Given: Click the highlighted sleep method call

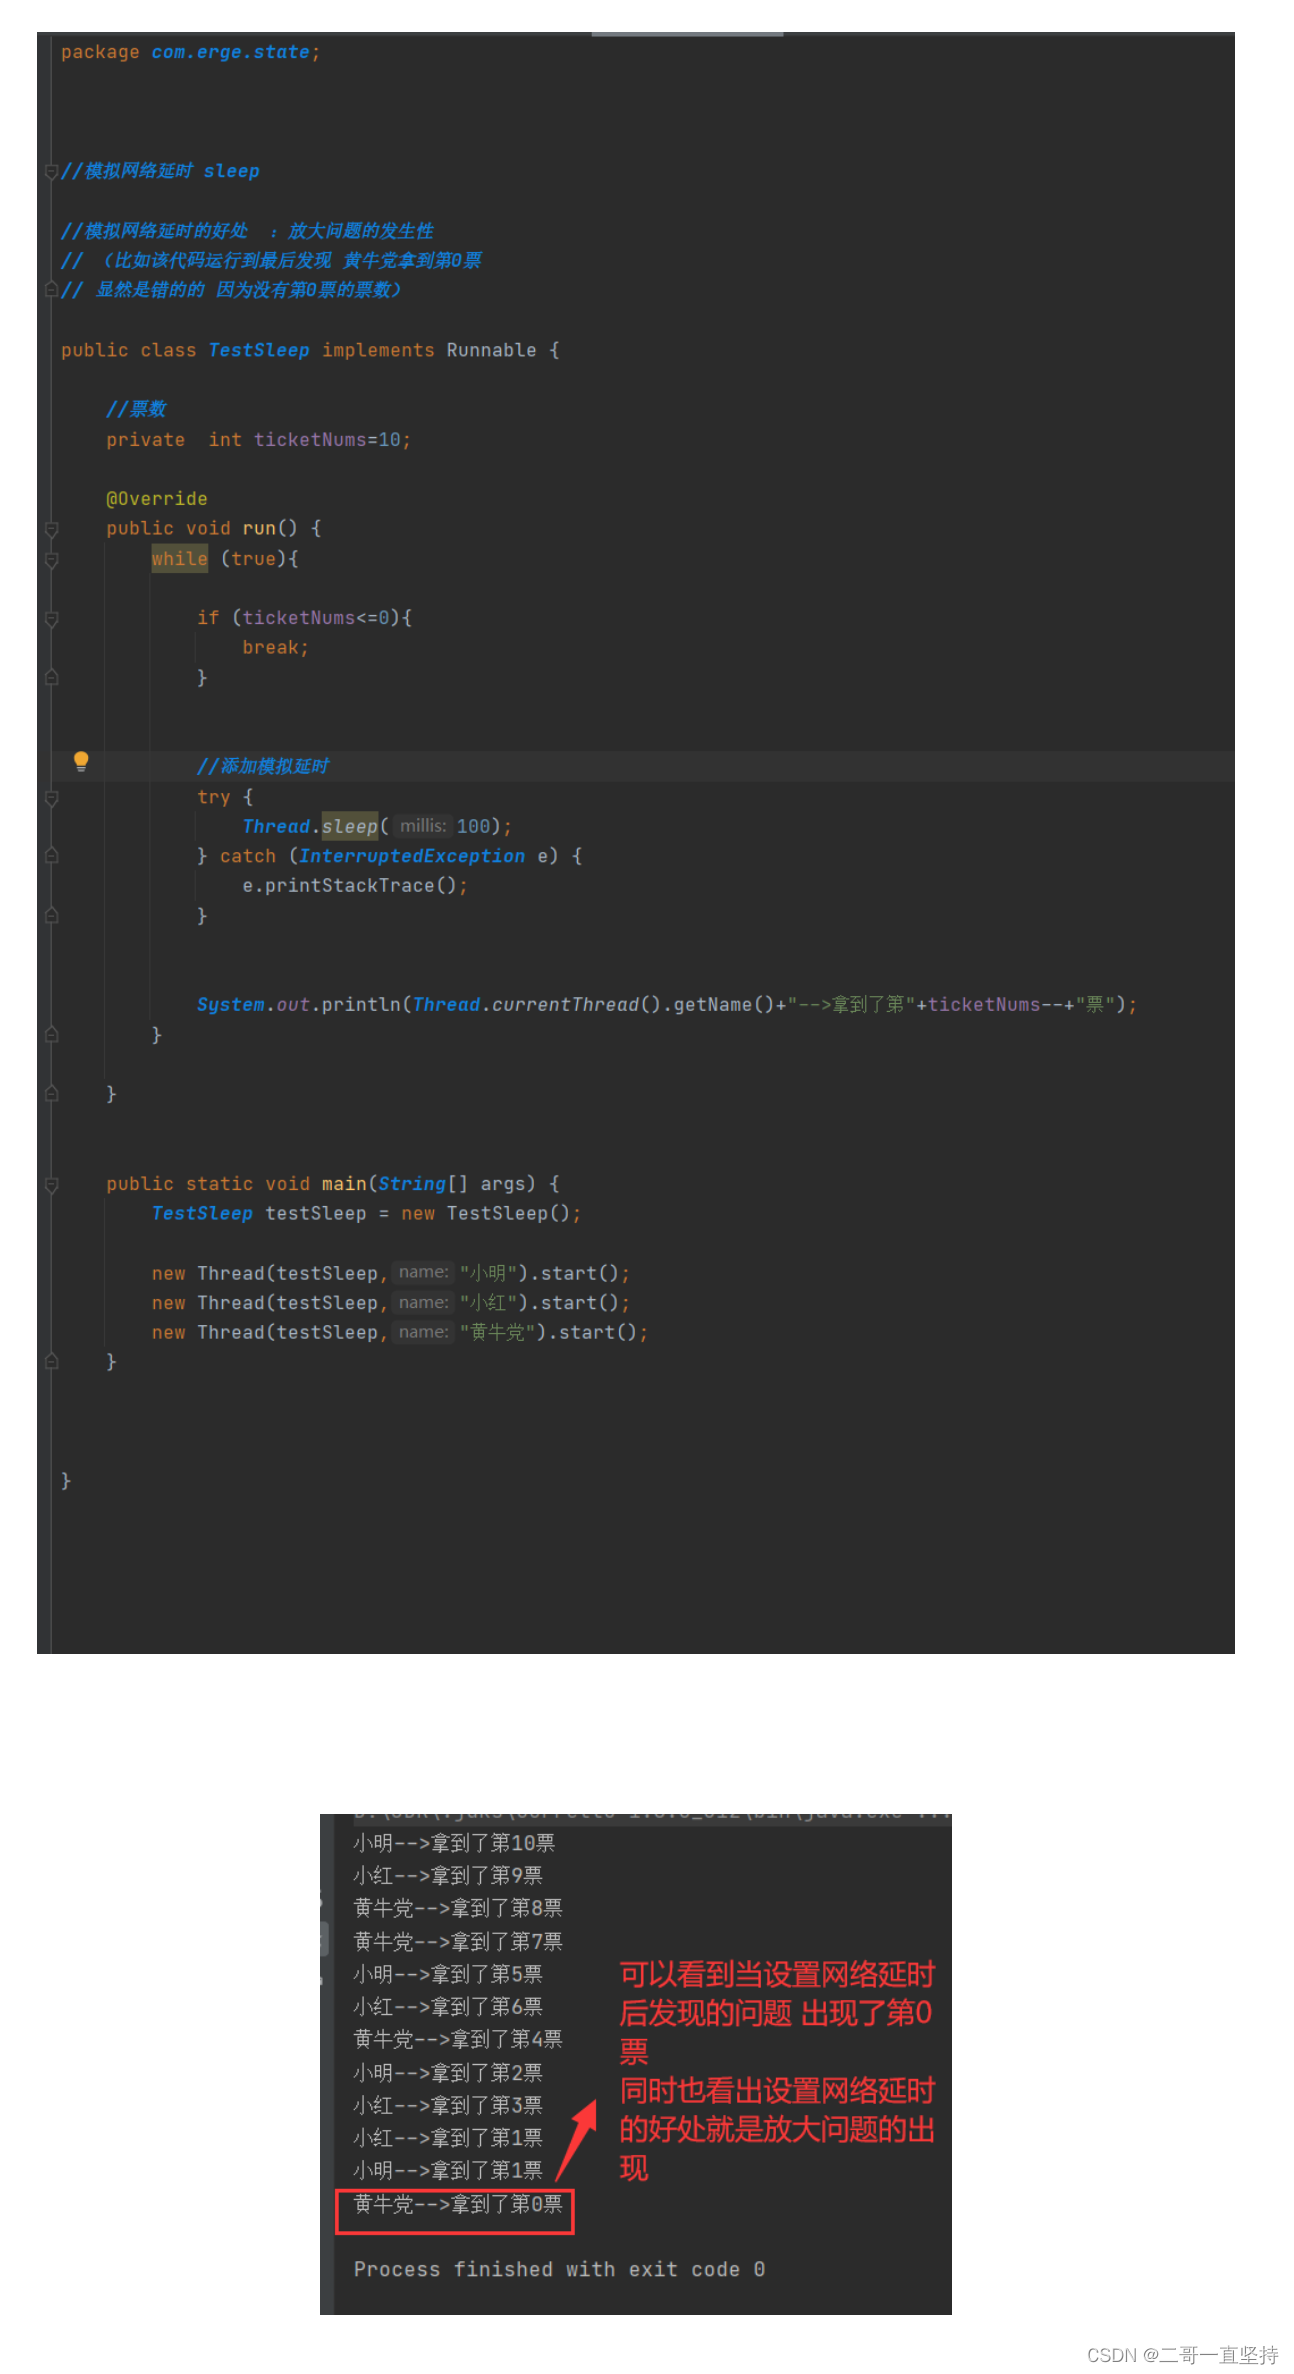Looking at the screenshot, I should [x=350, y=826].
